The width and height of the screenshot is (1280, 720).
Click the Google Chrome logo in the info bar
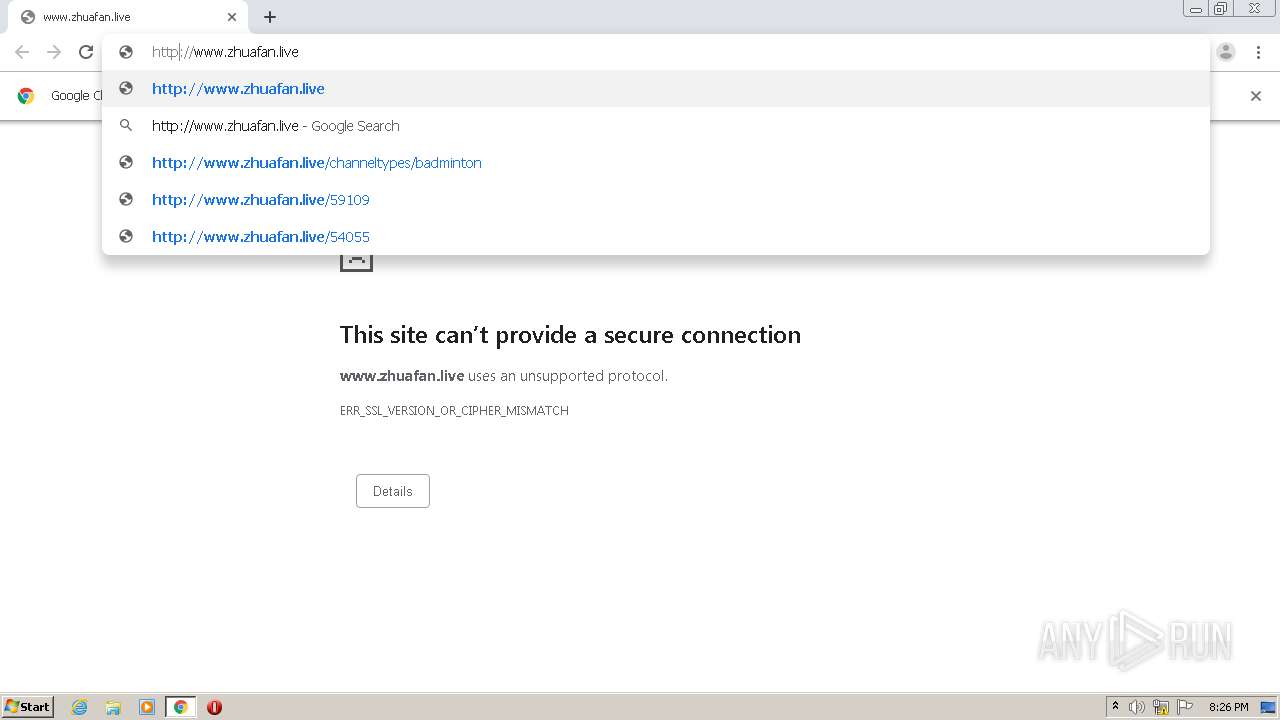pyautogui.click(x=26, y=96)
